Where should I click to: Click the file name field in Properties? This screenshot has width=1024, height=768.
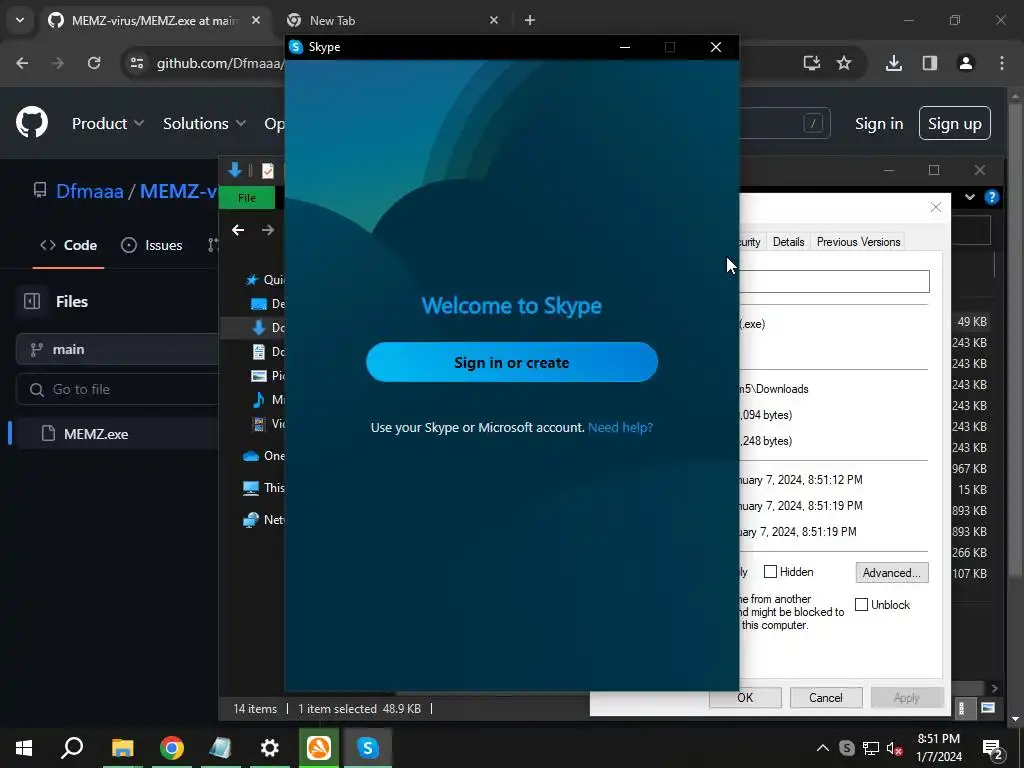click(834, 281)
